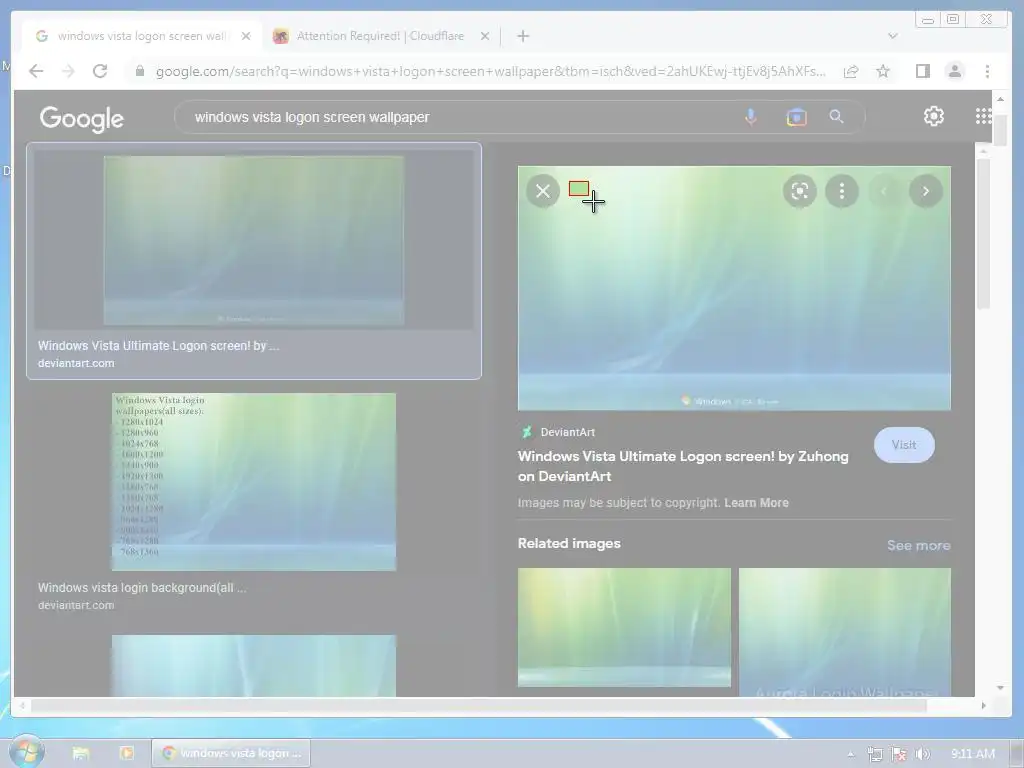The width and height of the screenshot is (1024, 768).
Task: Open the clock showing 9:11 AM
Action: 972,754
